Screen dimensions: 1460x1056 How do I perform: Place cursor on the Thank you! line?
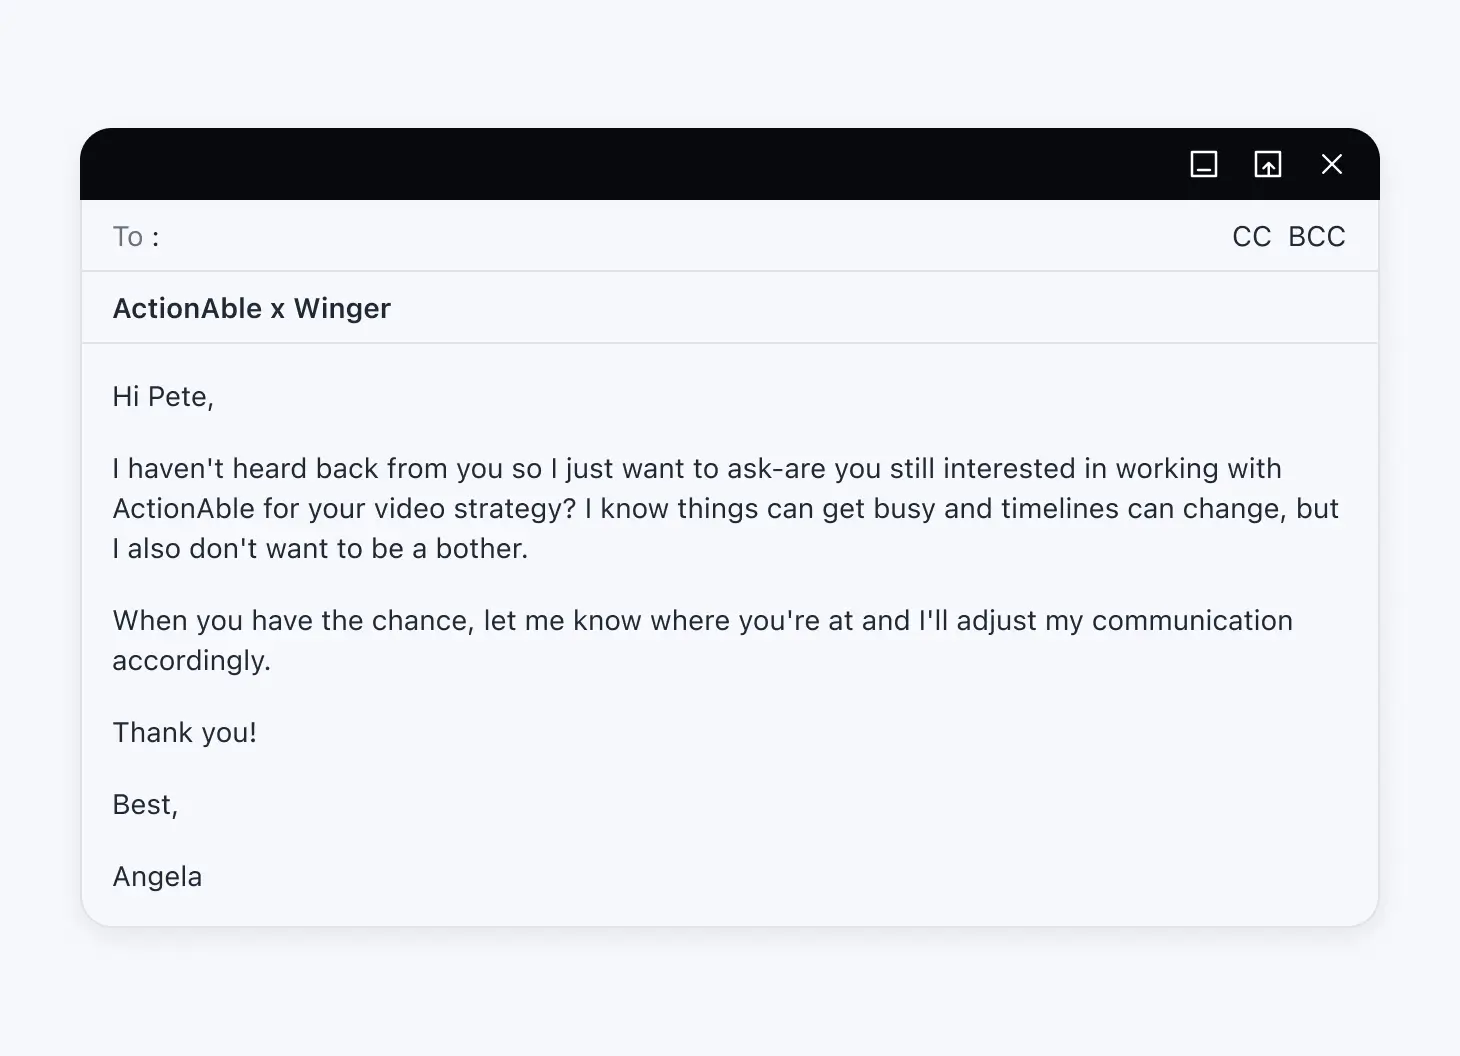point(185,733)
